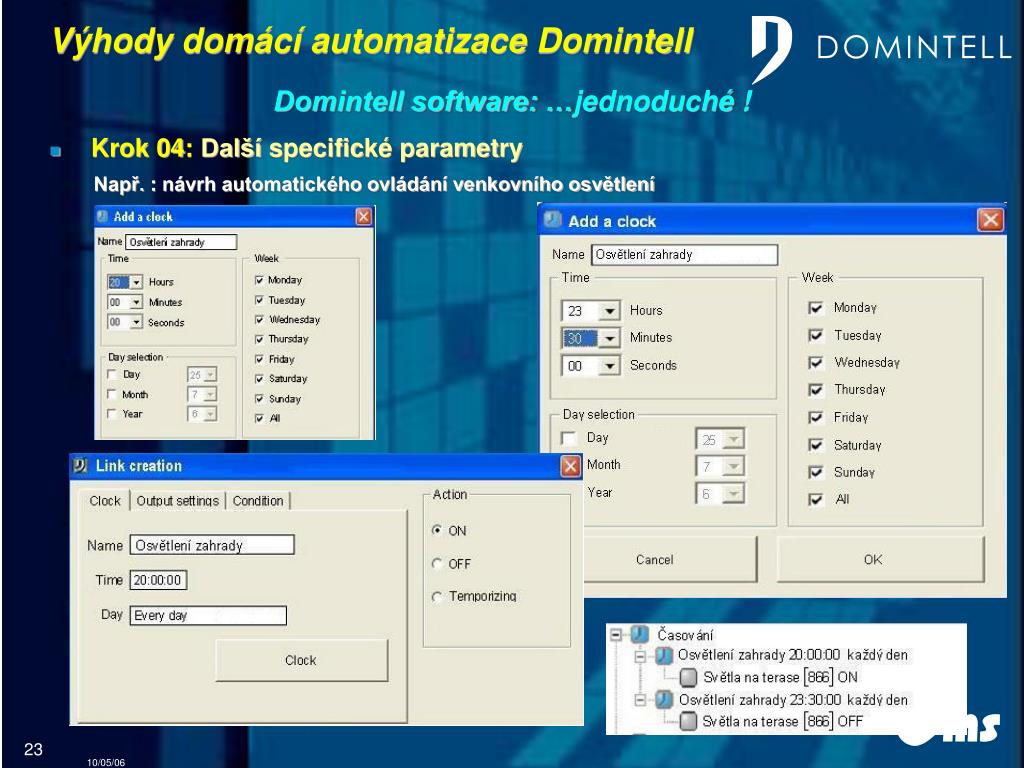Viewport: 1024px width, 768px height.
Task: Toggle Tuesday in the smaller Add a clock dialog
Action: click(x=259, y=300)
